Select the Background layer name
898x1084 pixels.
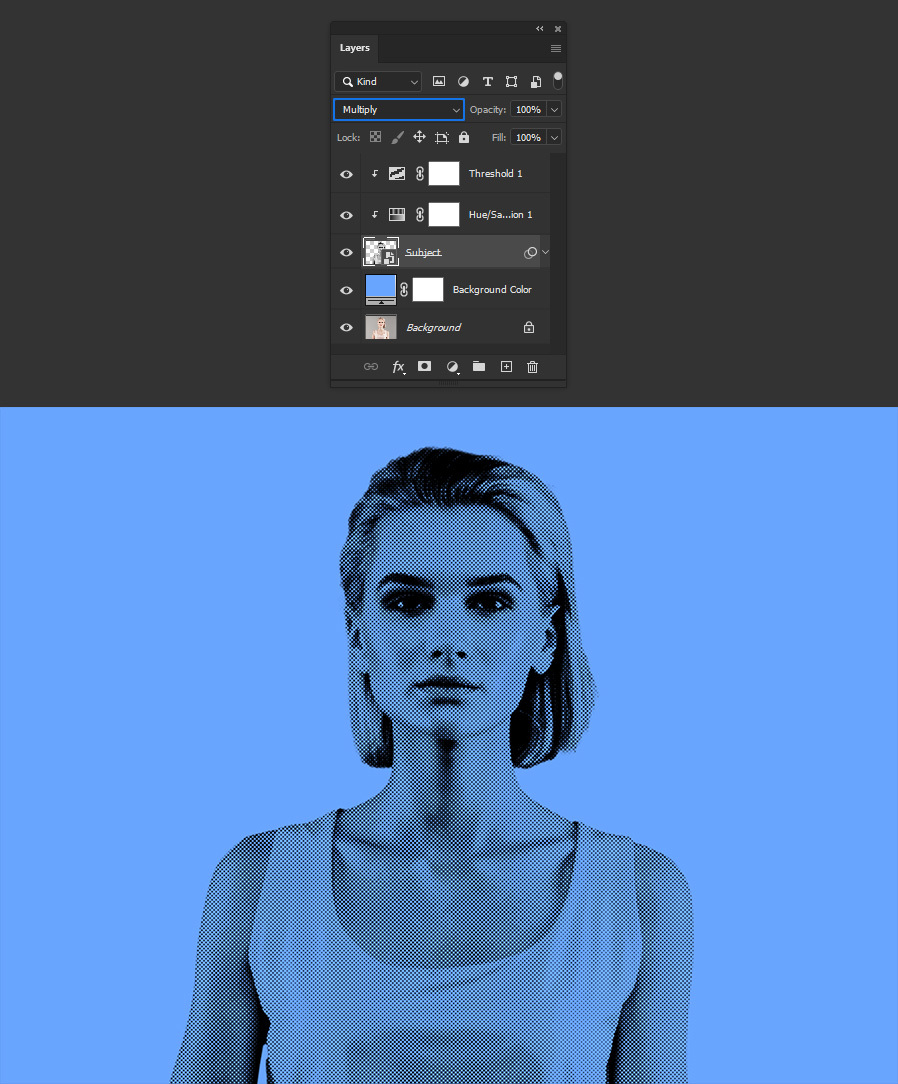coord(433,328)
